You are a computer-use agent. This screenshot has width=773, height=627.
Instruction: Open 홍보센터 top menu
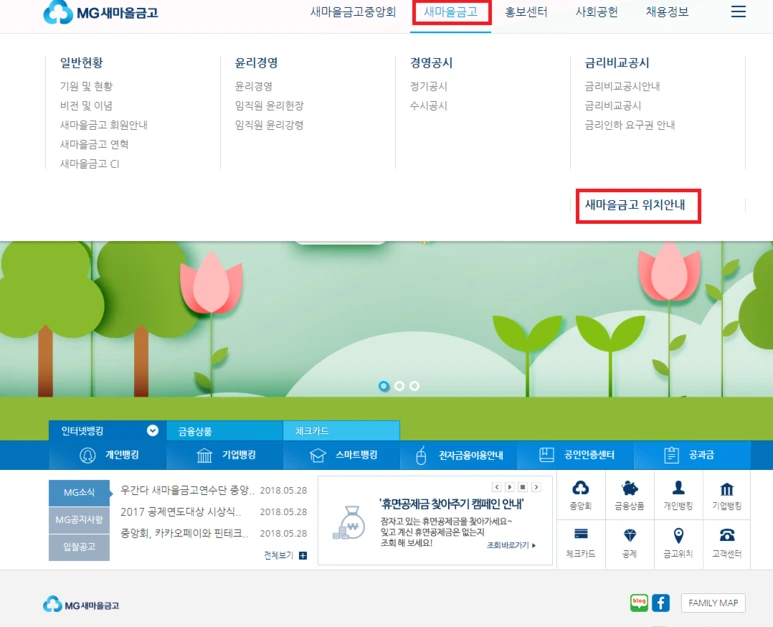click(526, 12)
